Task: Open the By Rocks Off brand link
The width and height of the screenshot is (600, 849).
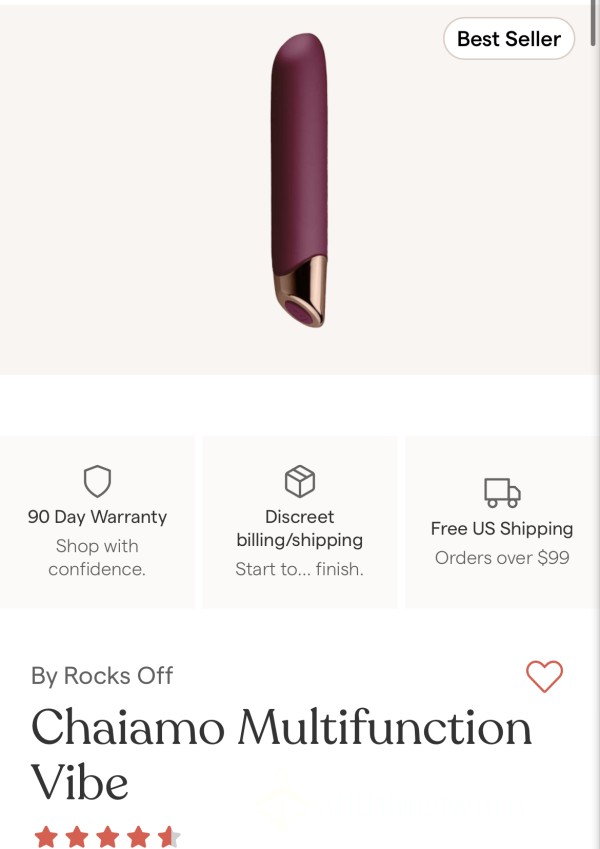Action: click(x=102, y=676)
